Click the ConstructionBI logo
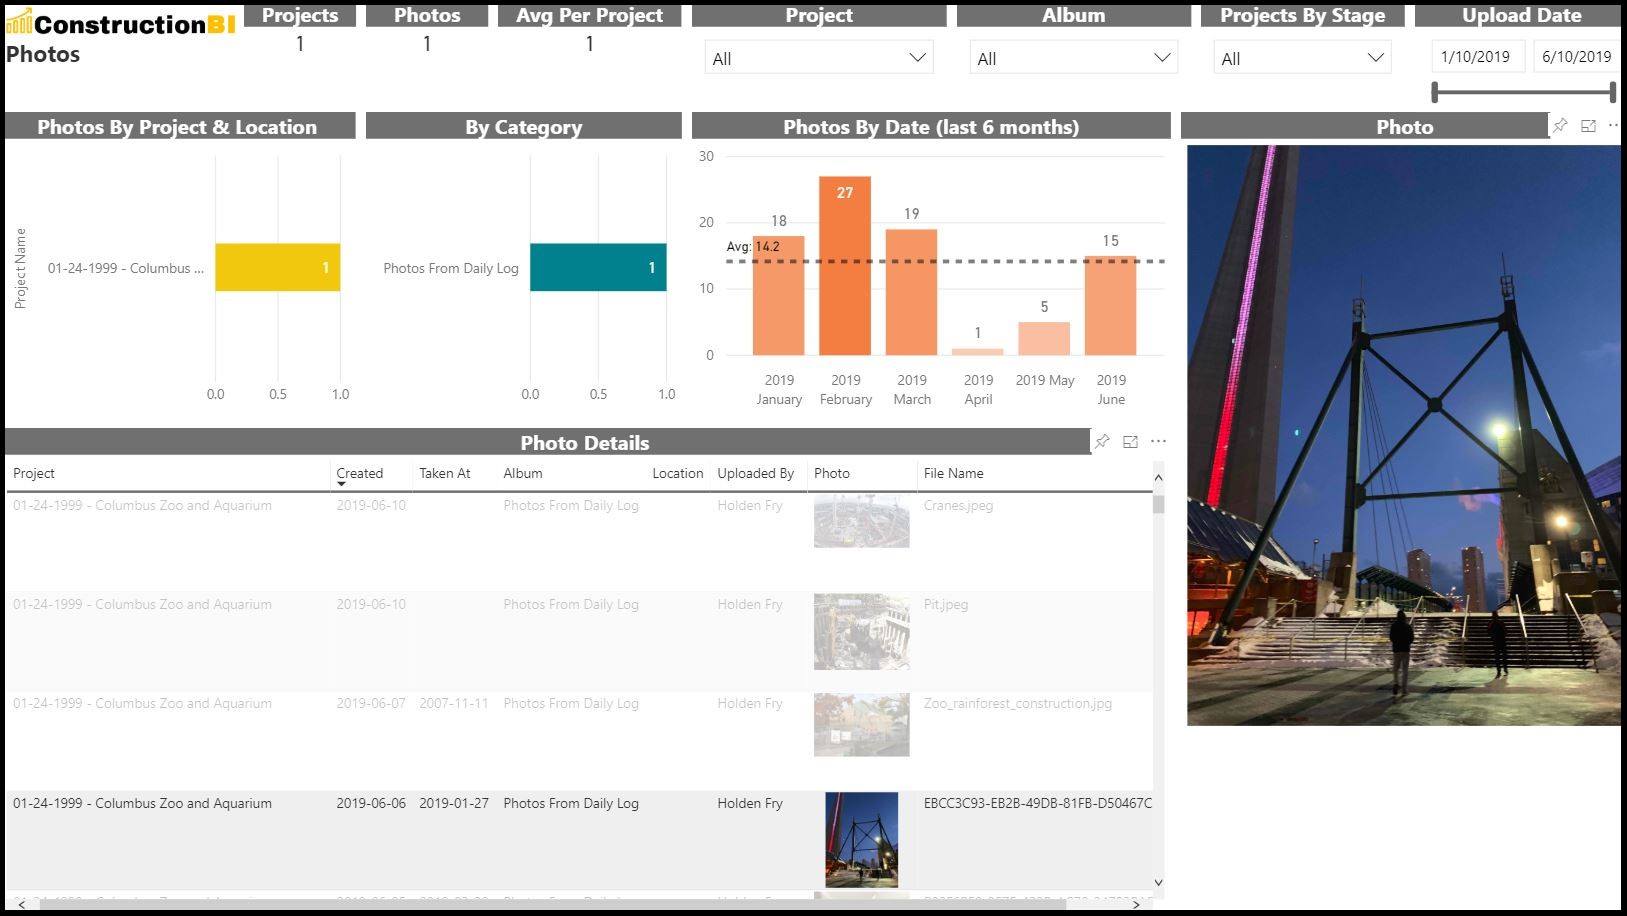This screenshot has width=1627, height=916. coord(121,23)
